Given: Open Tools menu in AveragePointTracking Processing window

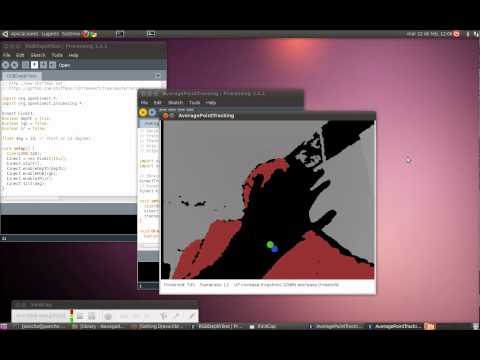Looking at the screenshot, I should click(195, 102).
